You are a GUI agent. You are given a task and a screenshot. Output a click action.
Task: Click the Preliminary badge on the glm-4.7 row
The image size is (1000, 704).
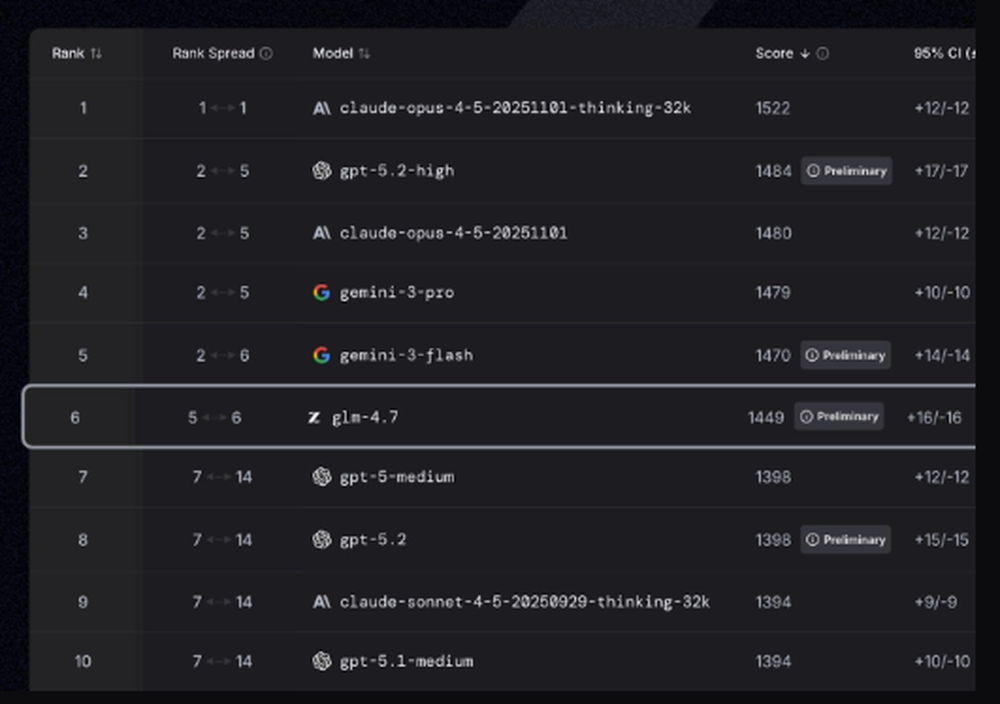click(839, 417)
